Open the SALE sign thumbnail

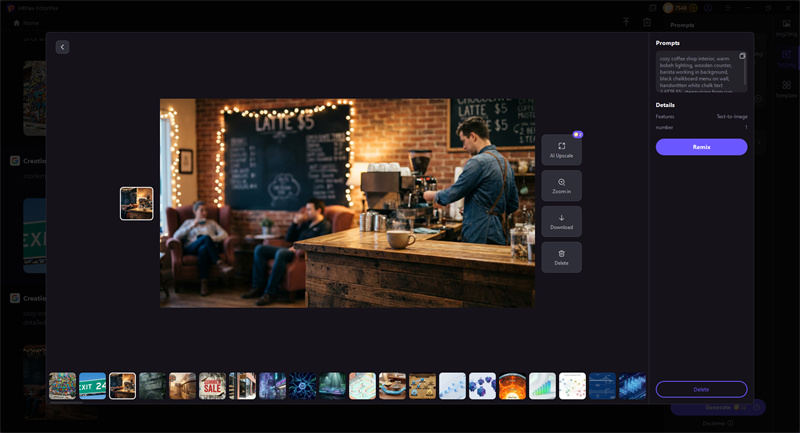pos(212,386)
